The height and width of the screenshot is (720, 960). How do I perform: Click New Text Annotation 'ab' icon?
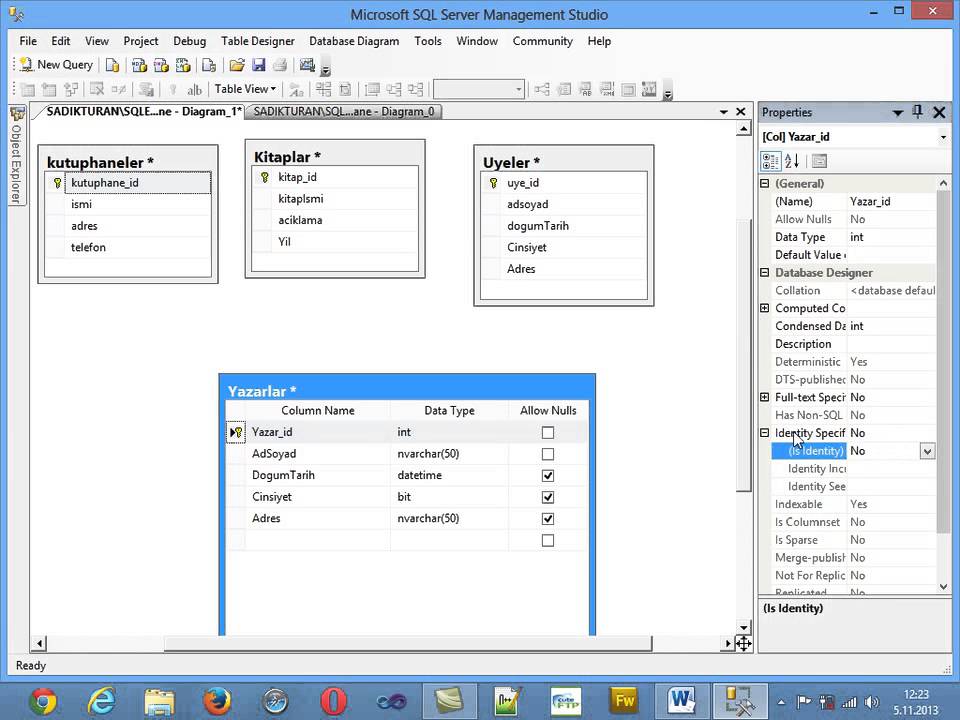[194, 90]
